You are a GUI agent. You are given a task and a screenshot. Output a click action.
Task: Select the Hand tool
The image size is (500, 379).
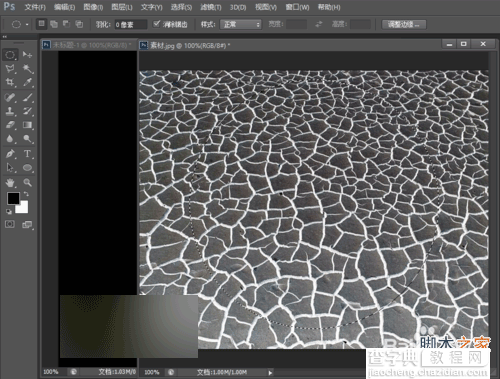(10, 182)
